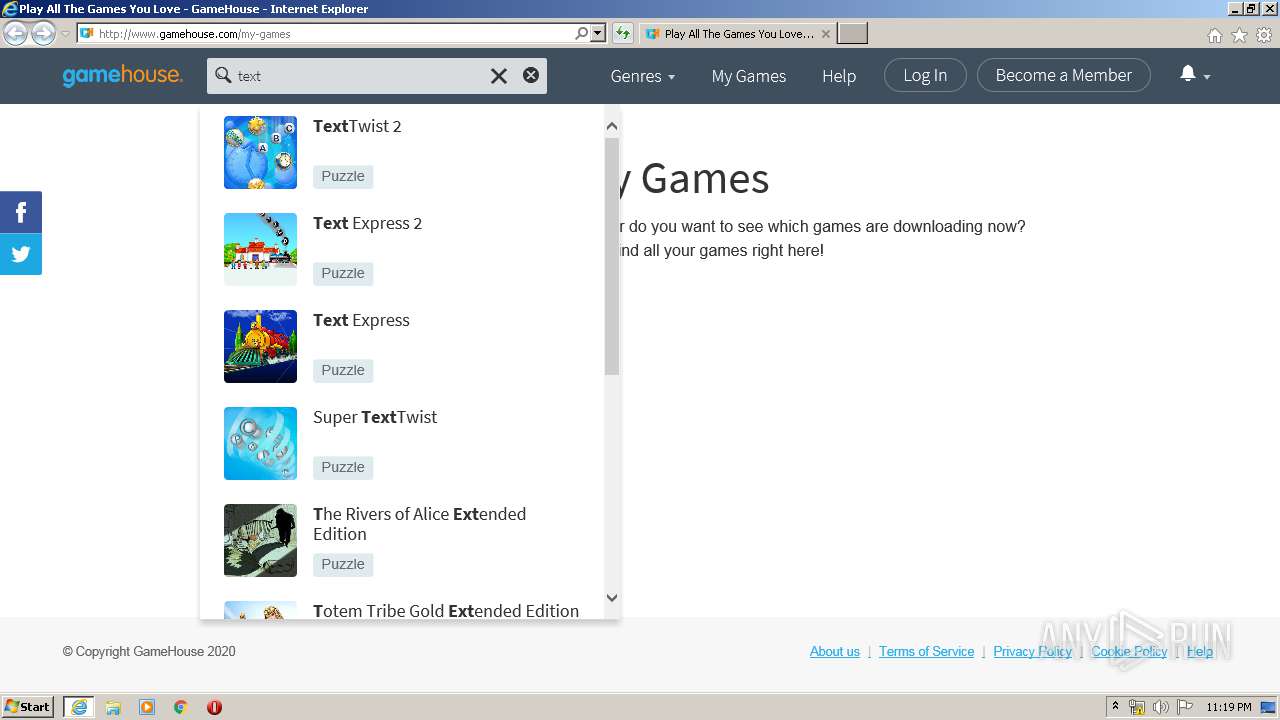The image size is (1280, 720).
Task: Click the Windows Start button
Action: click(28, 707)
